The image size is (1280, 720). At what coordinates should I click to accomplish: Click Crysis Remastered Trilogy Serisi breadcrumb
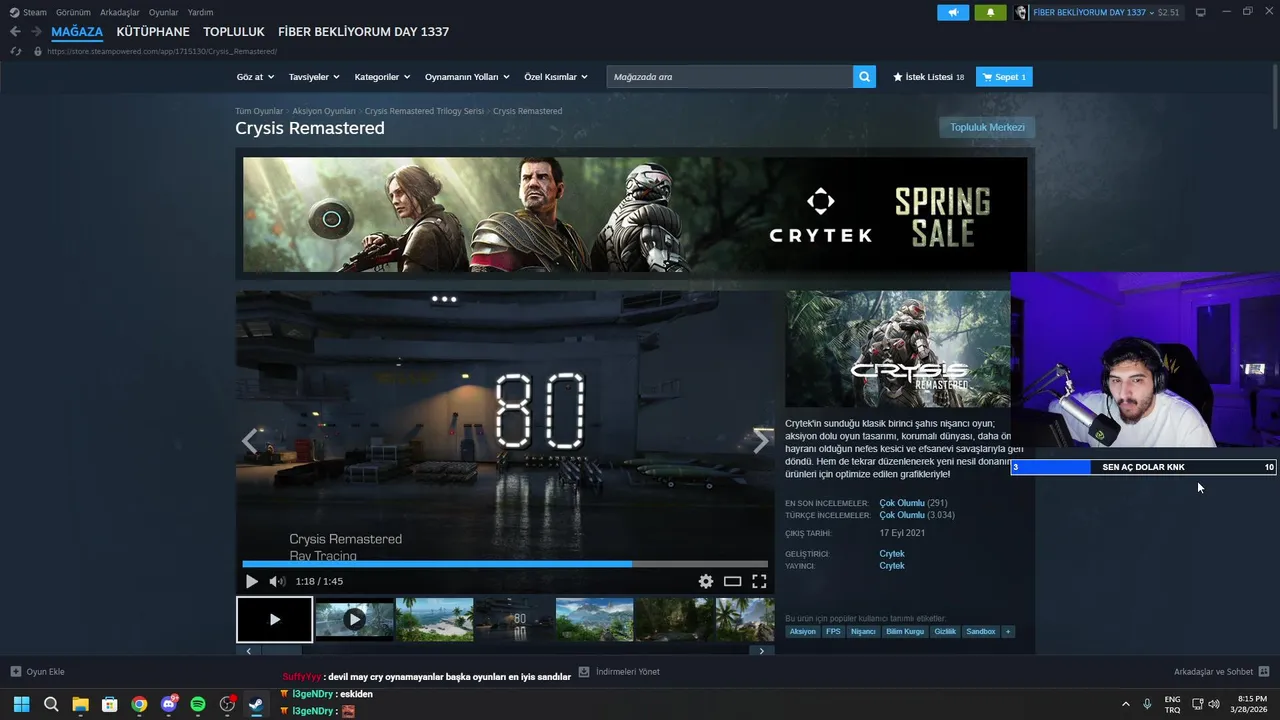424,111
